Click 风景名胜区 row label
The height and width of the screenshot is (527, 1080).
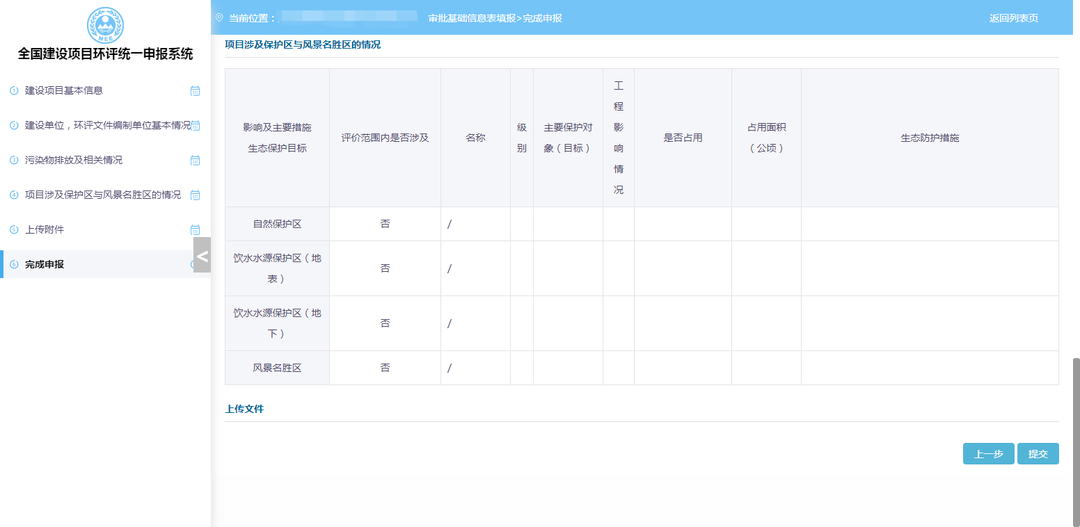(x=277, y=368)
